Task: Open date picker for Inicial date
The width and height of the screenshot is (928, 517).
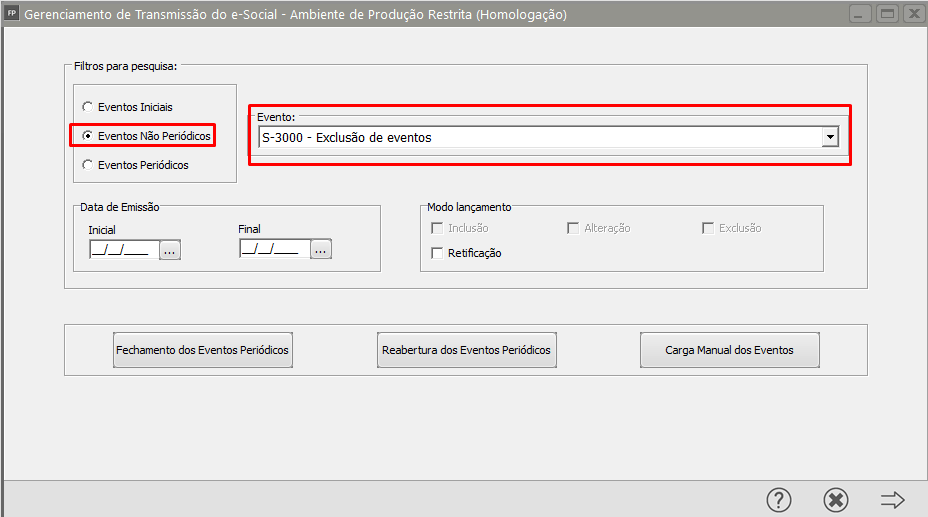Action: click(169, 250)
